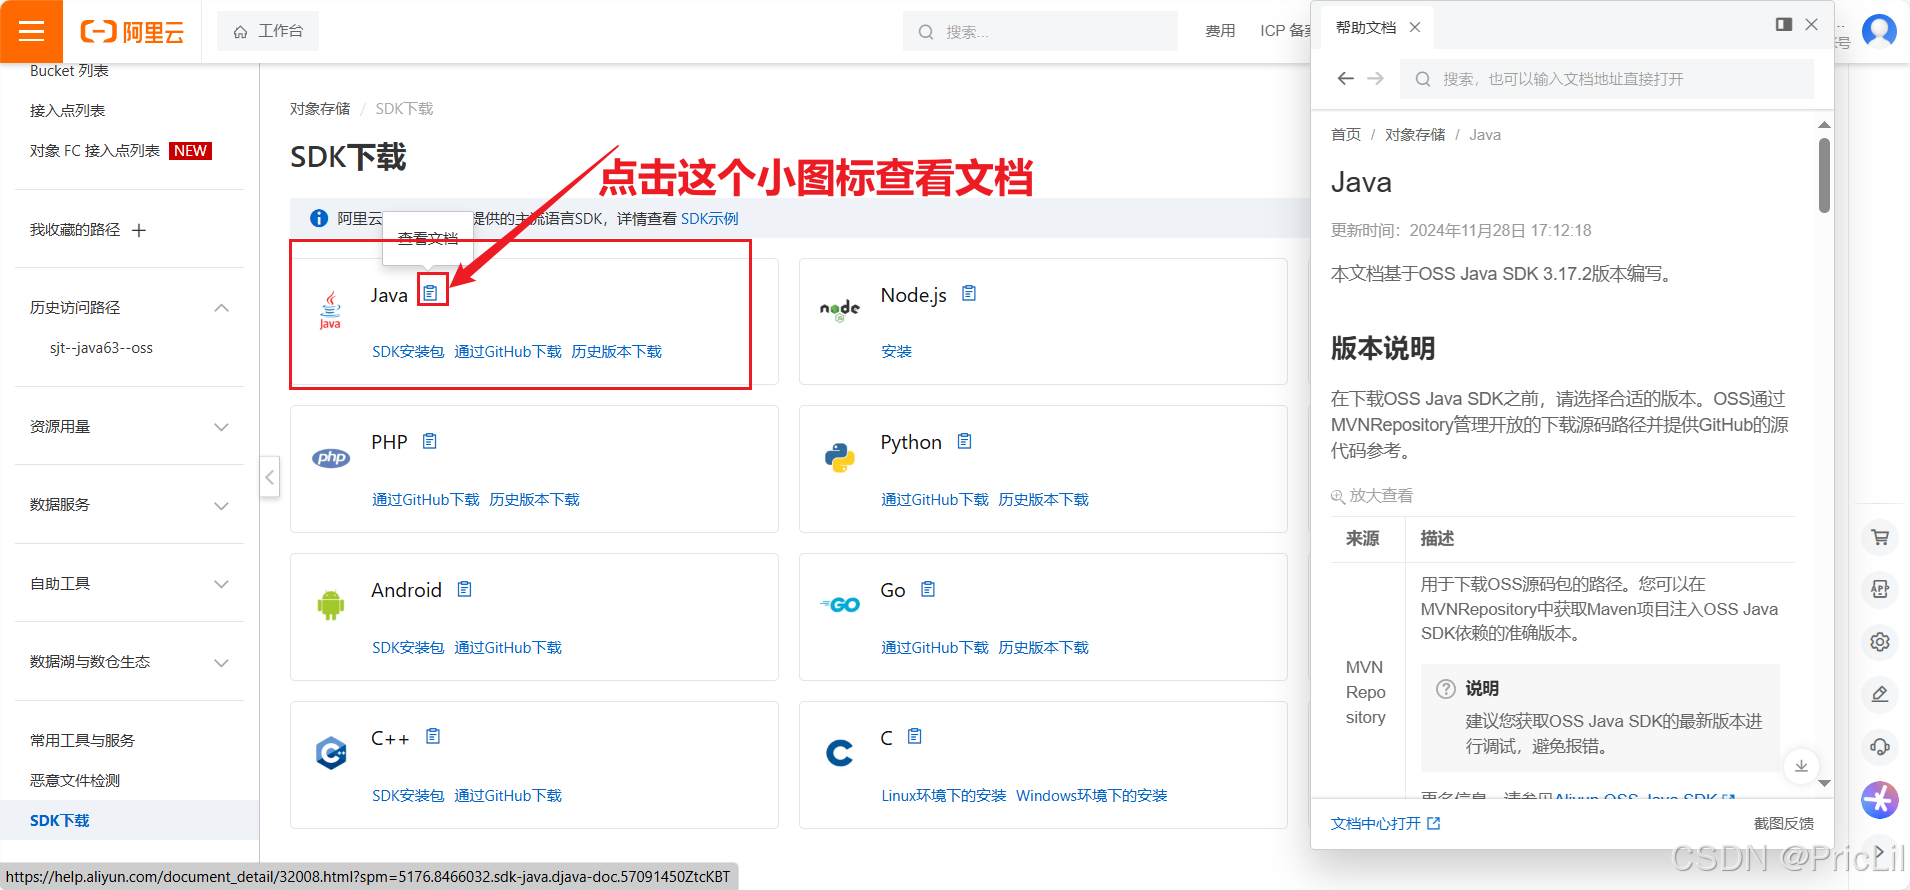Click 对象存储 breadcrumb in help panel
Image resolution: width=1910 pixels, height=890 pixels.
point(1415,135)
